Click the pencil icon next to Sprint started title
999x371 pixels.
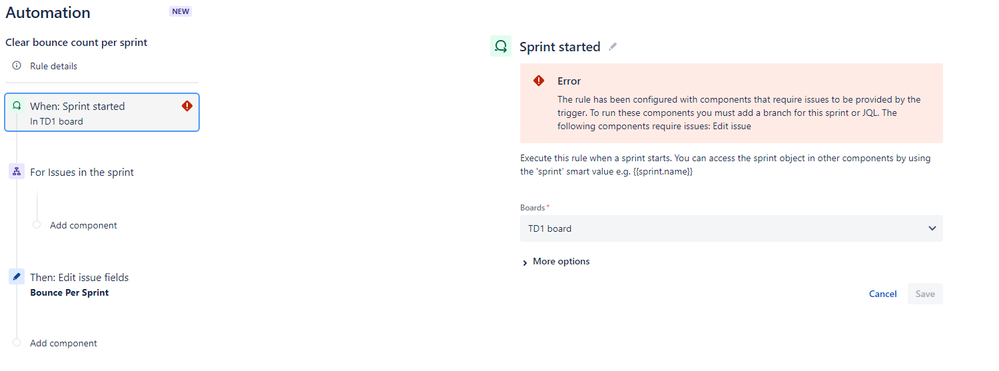point(613,47)
